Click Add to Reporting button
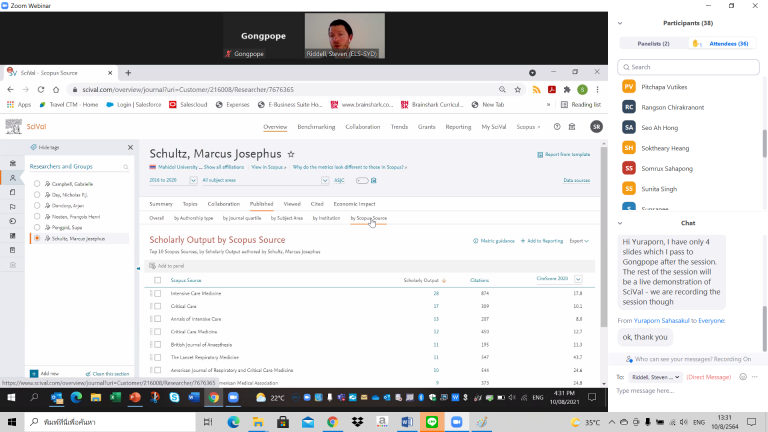The image size is (768, 432). (x=542, y=241)
